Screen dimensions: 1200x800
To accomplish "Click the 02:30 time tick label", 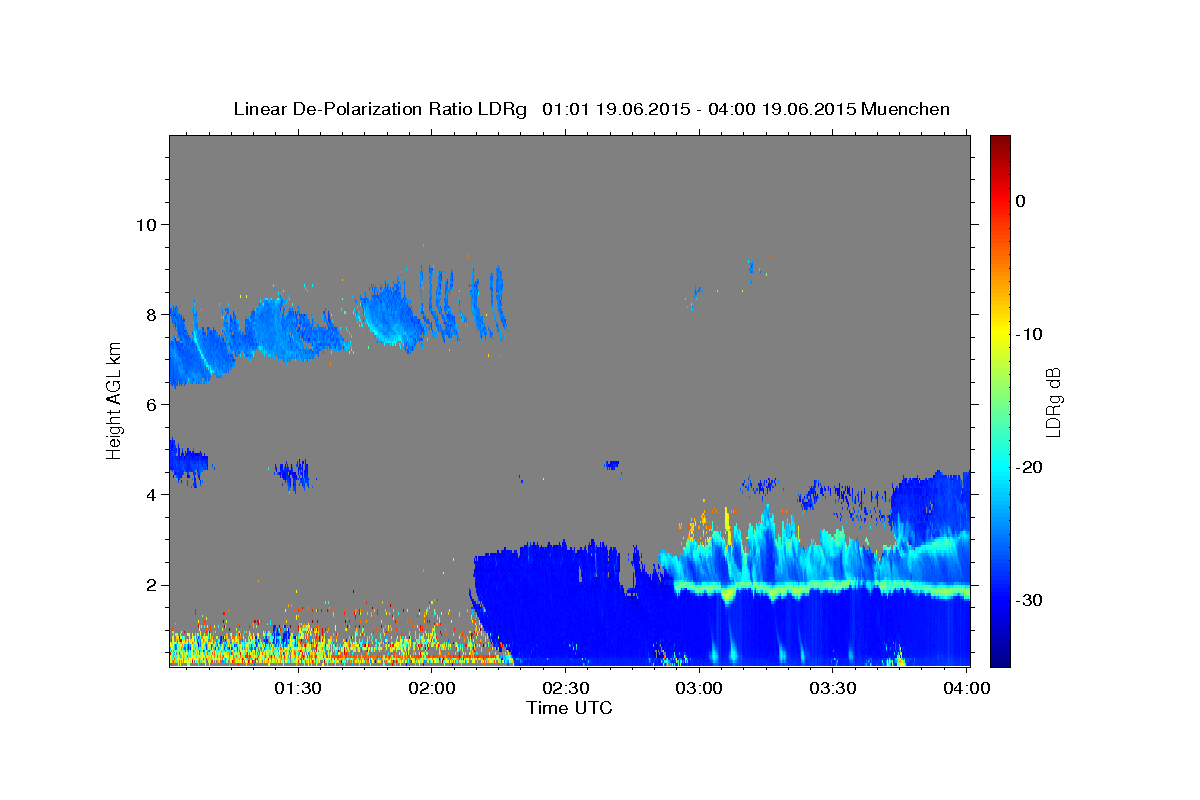I will coord(565,688).
